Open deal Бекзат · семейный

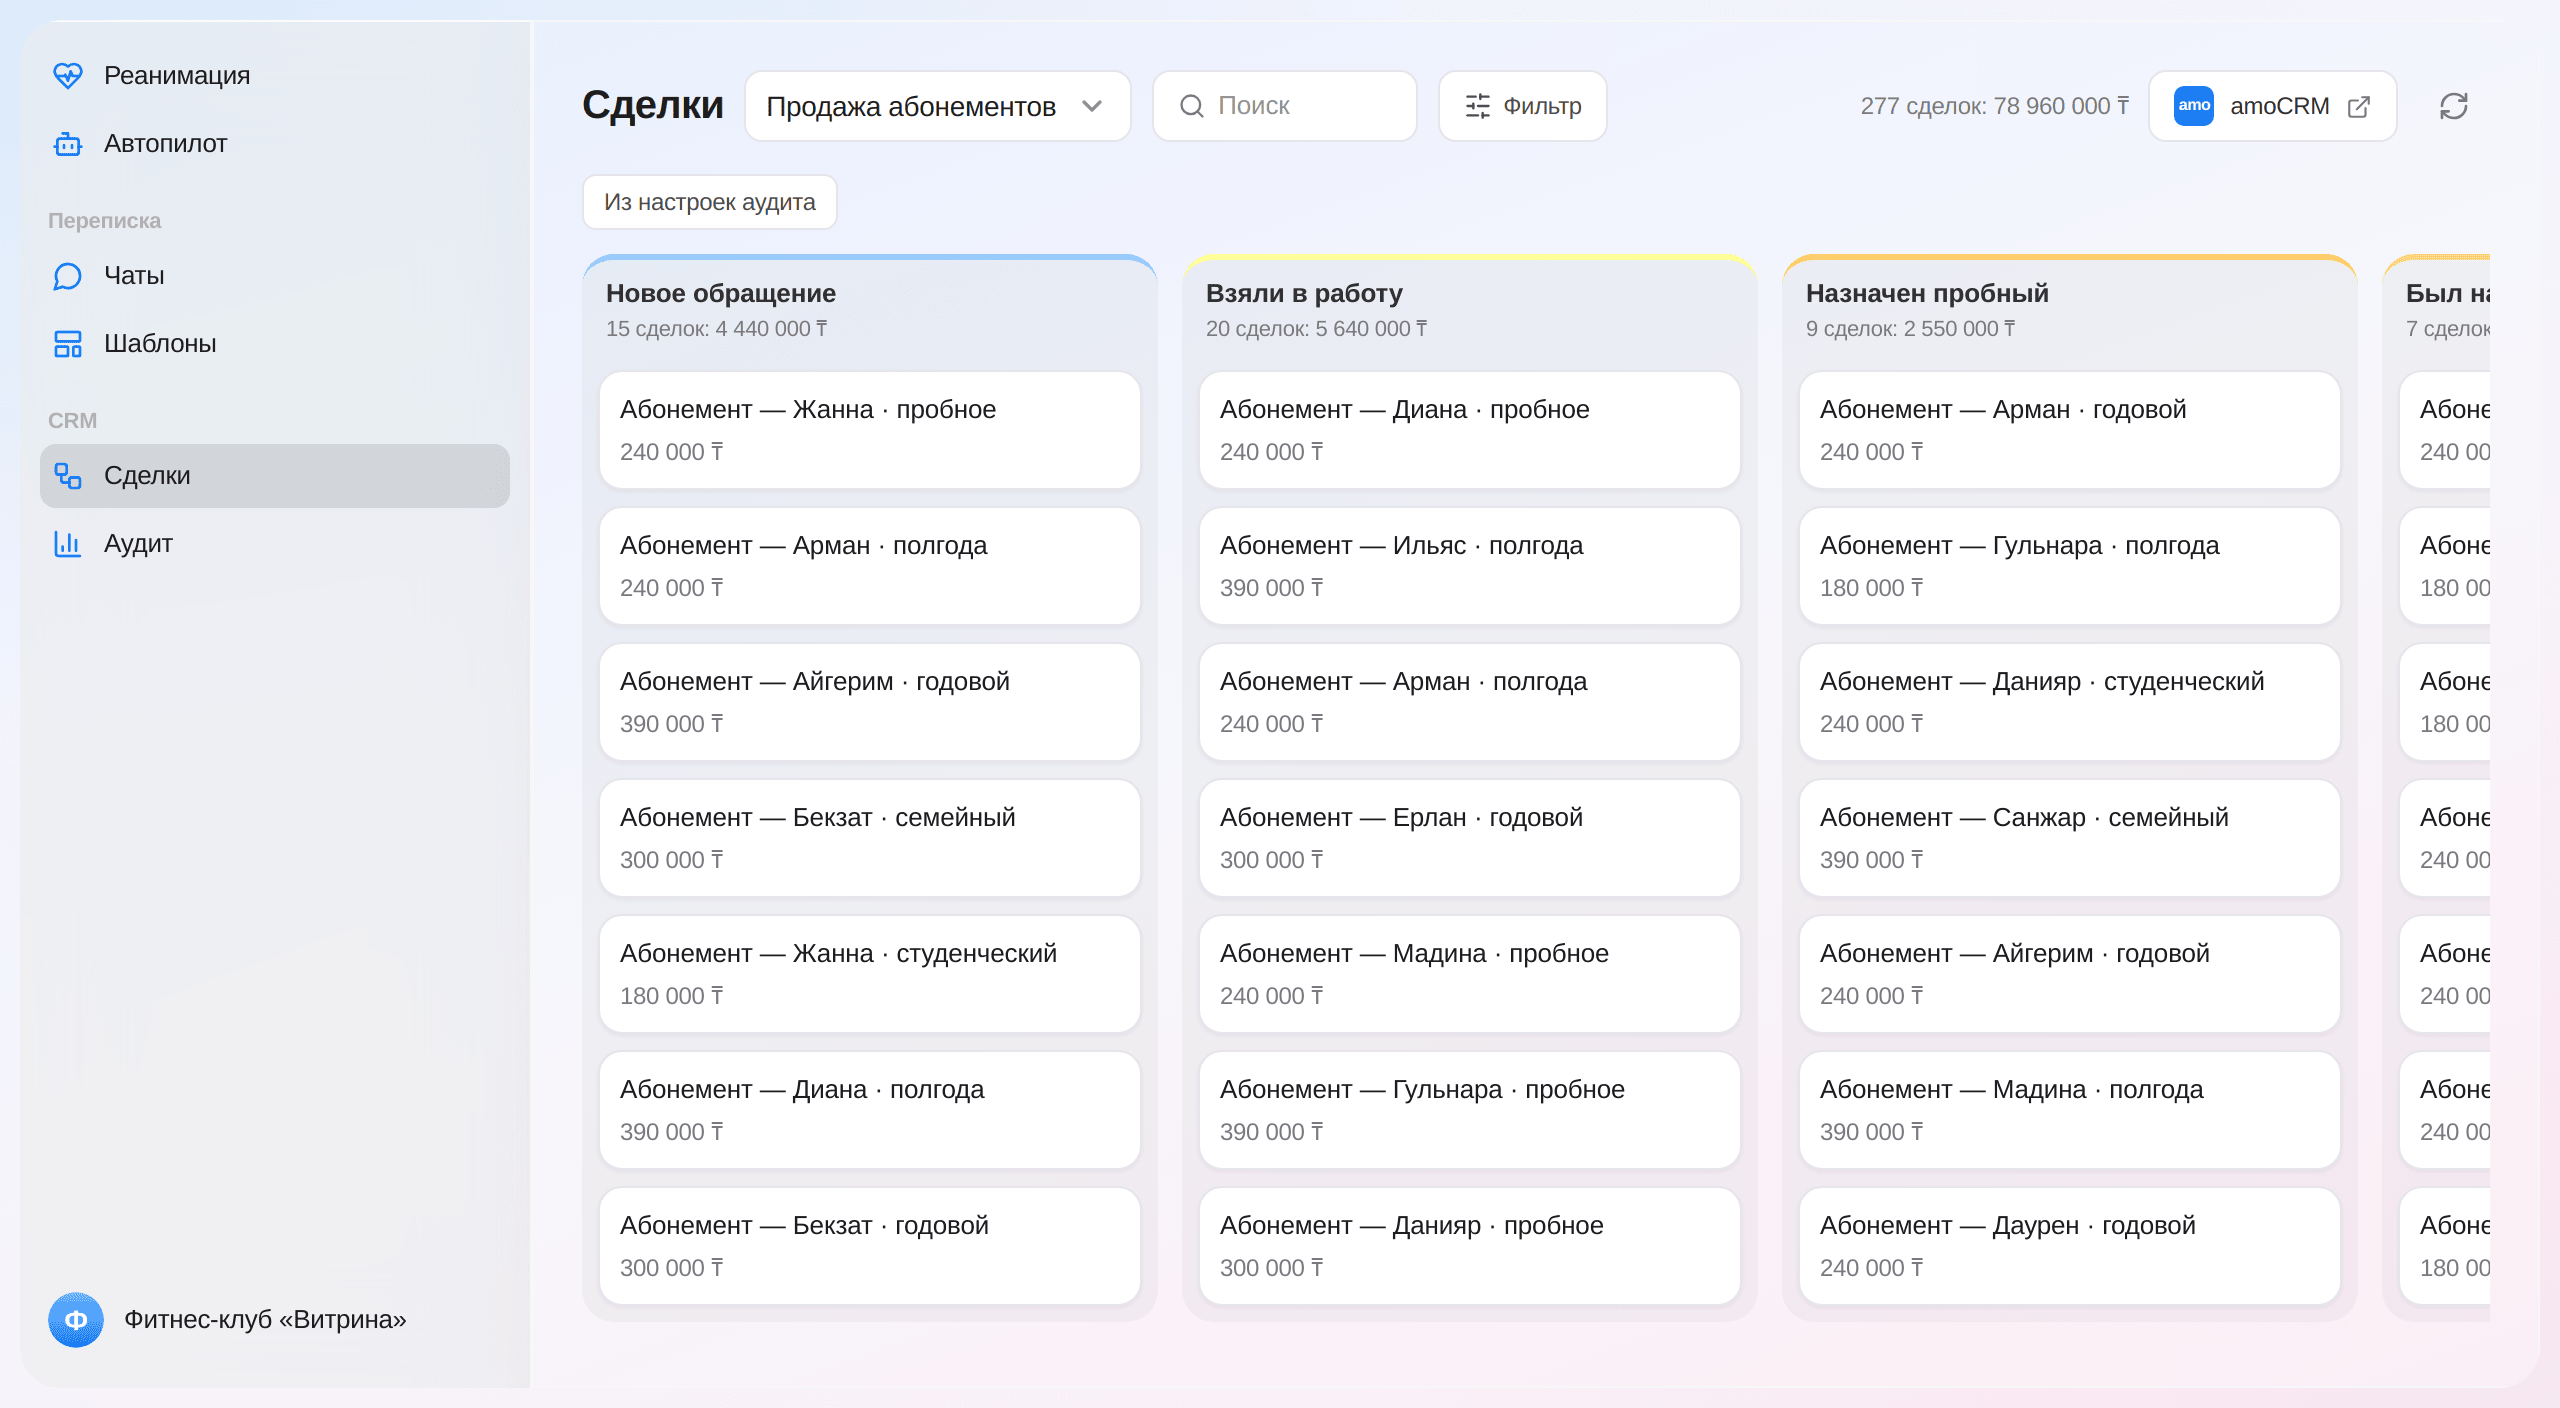tap(870, 838)
